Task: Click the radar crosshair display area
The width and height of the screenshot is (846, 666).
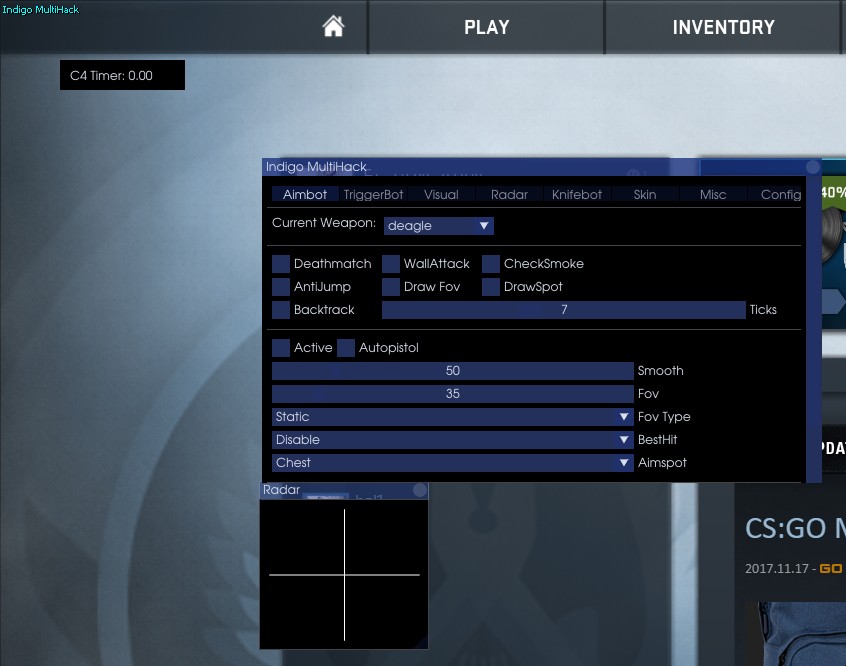Action: (344, 575)
